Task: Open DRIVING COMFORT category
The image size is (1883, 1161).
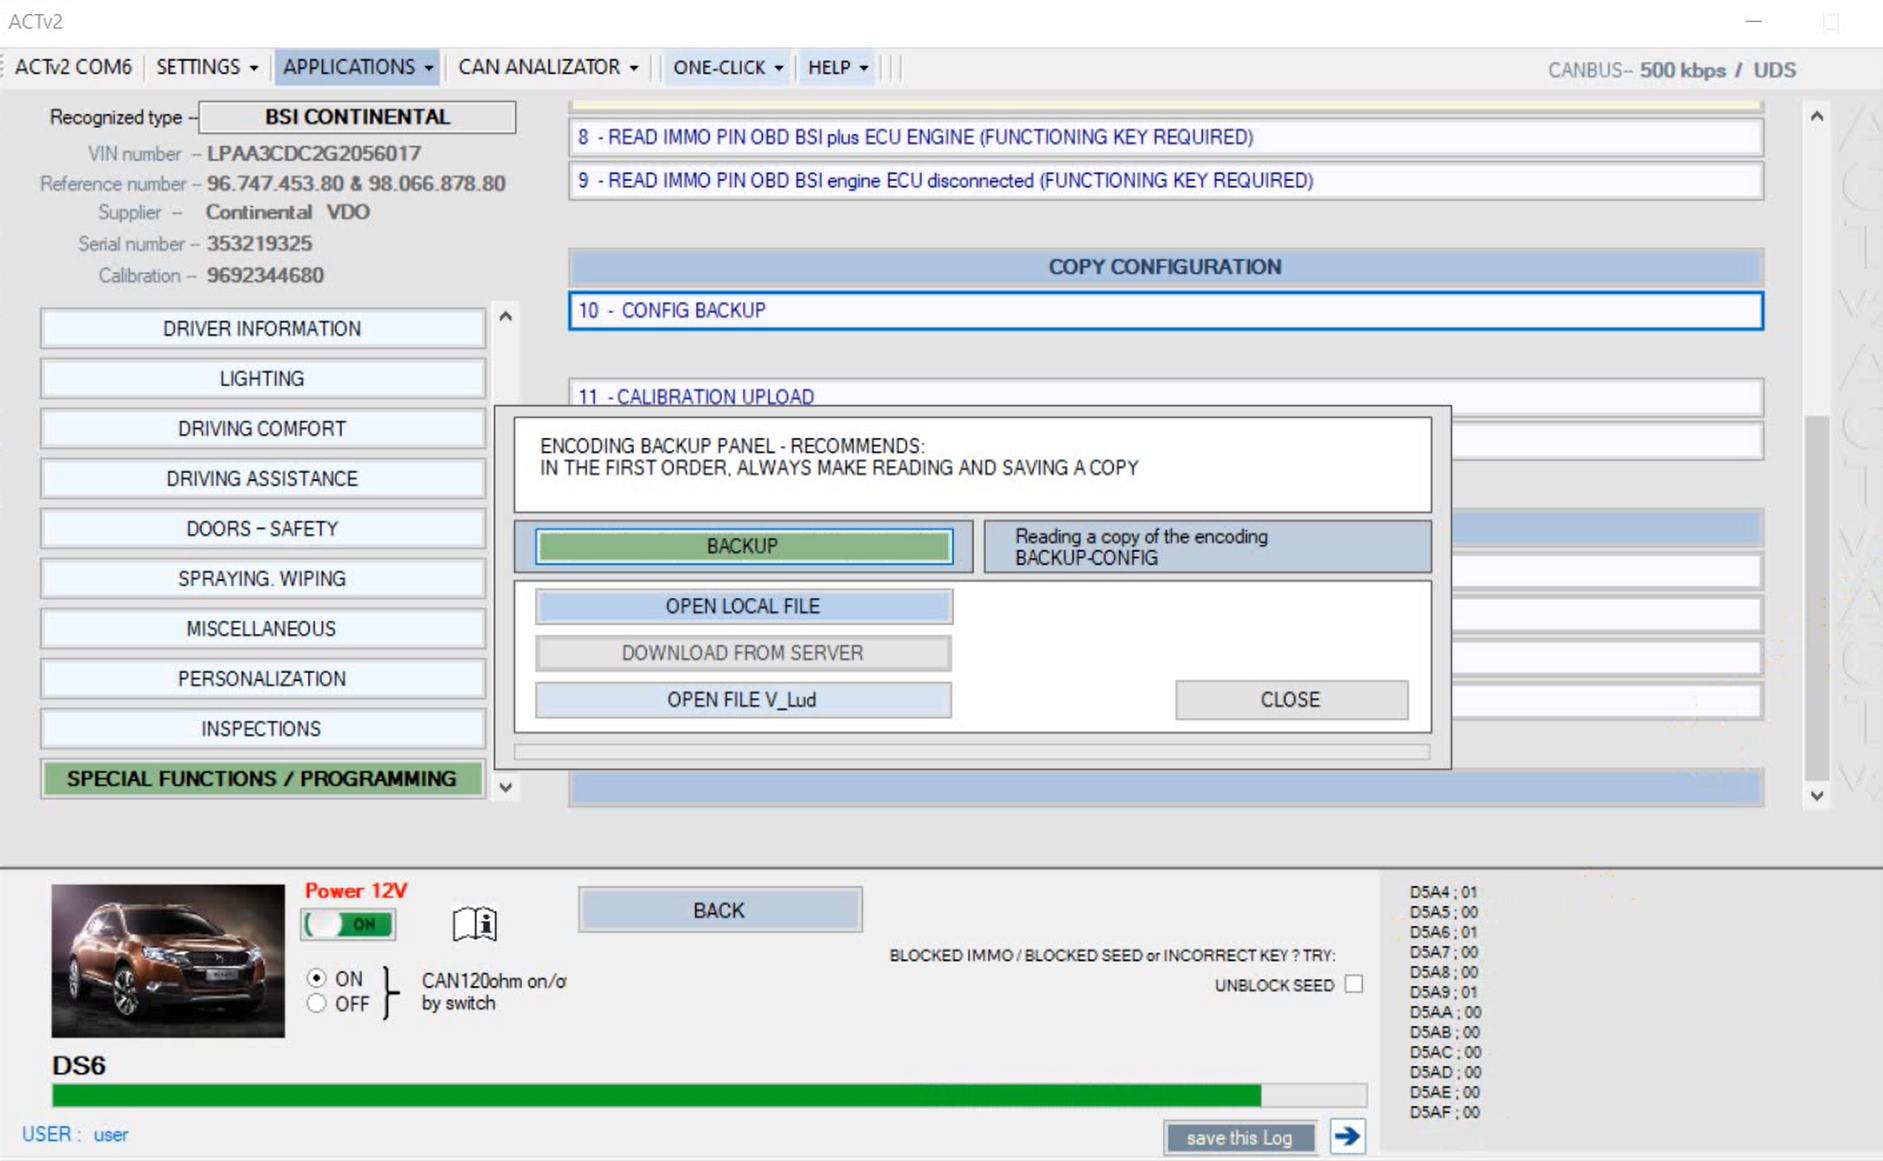Action: [262, 429]
